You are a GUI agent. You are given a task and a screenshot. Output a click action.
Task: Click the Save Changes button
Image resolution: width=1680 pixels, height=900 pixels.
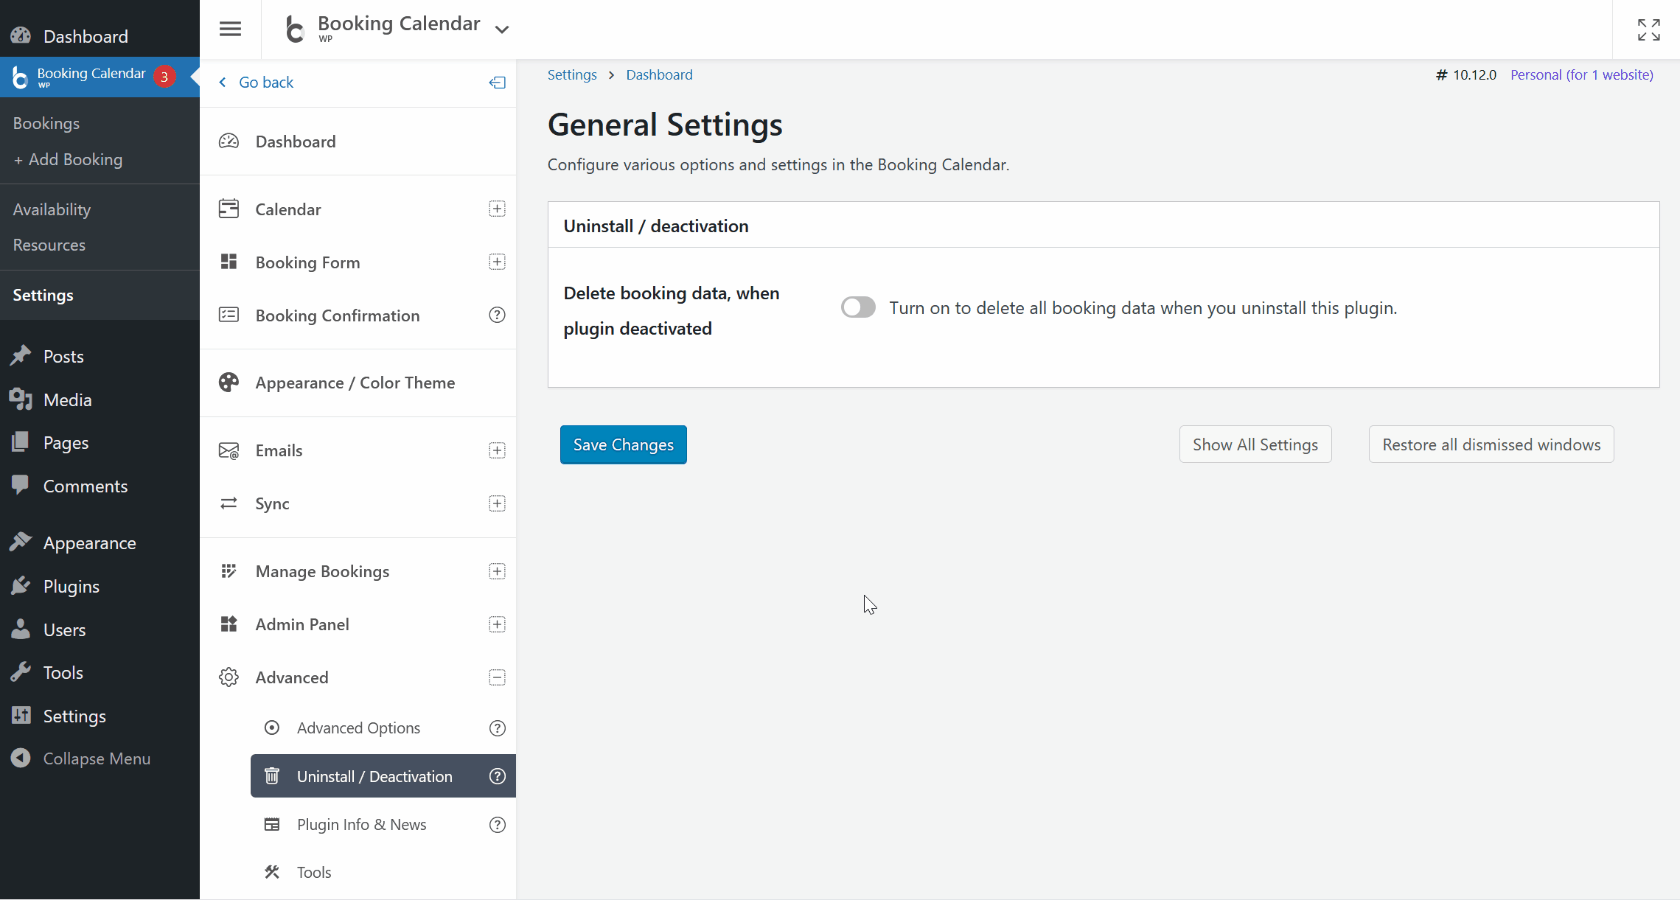623,445
